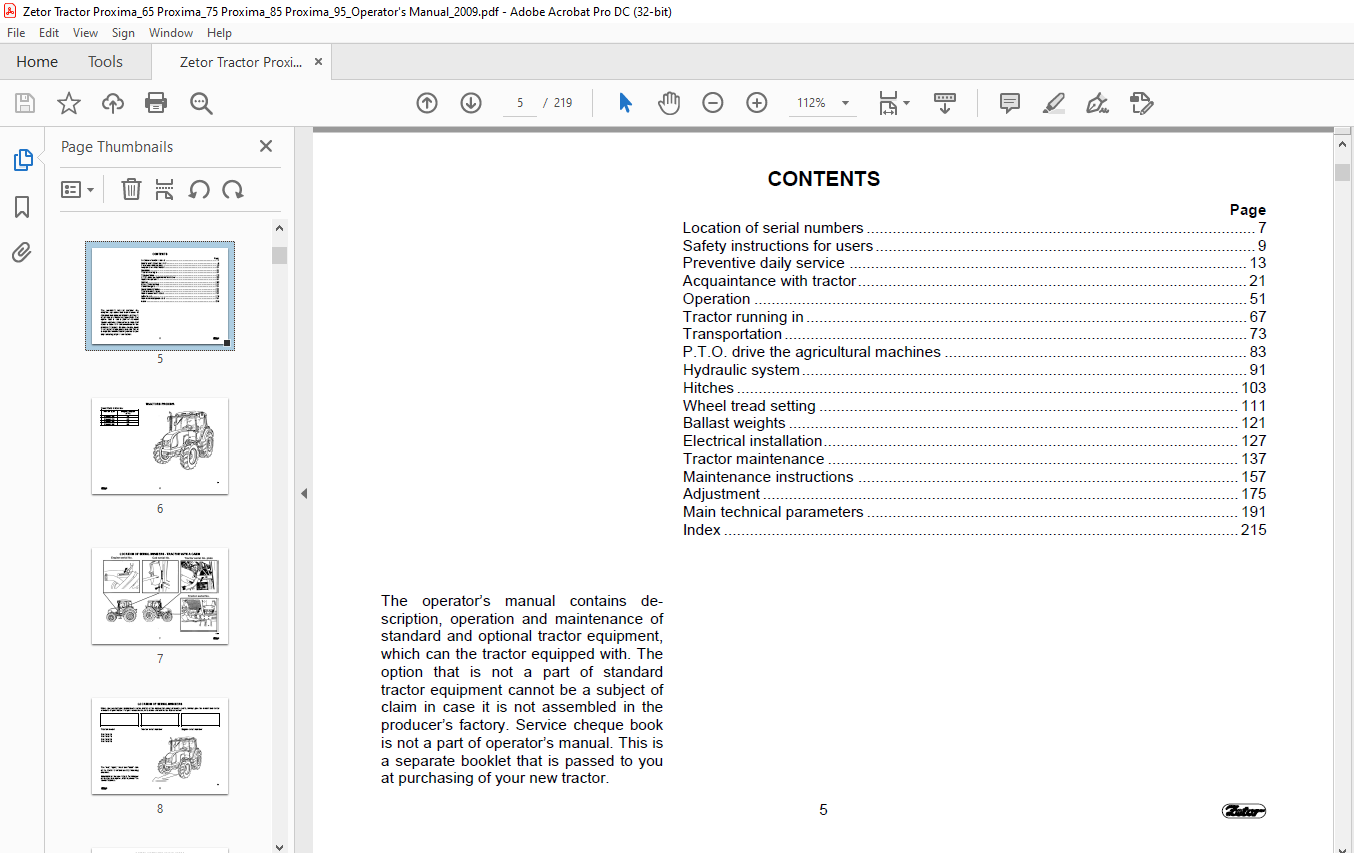Select page 5 thumbnail
This screenshot has height=853, width=1354.
pyautogui.click(x=160, y=295)
